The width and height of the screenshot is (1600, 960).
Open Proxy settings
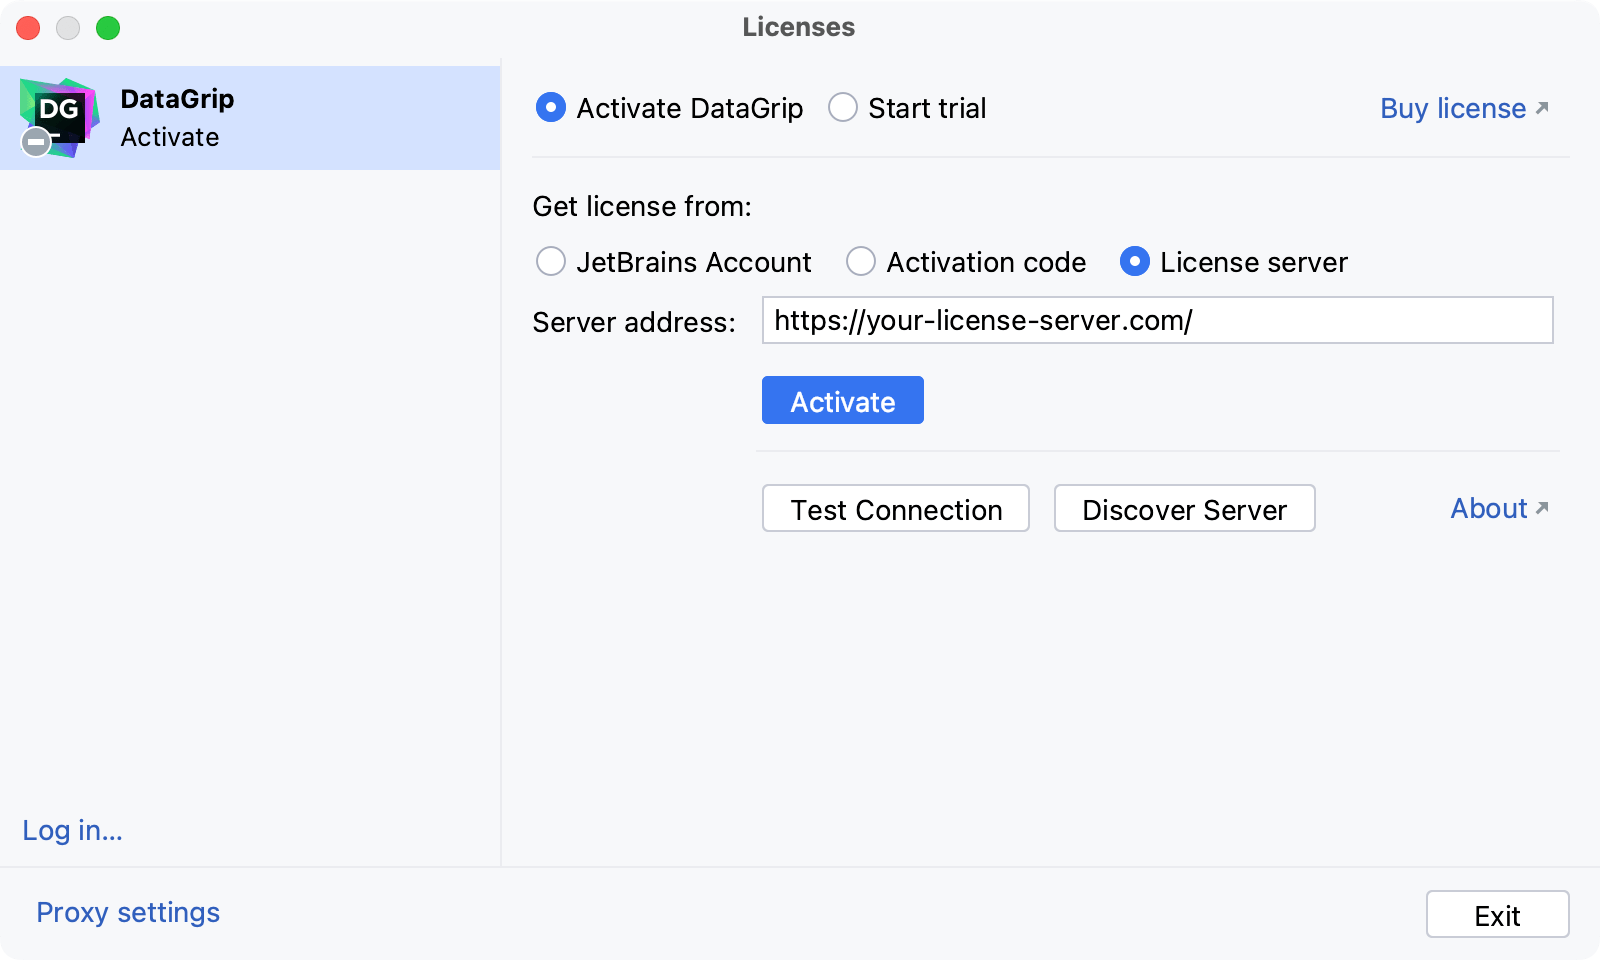pos(127,912)
